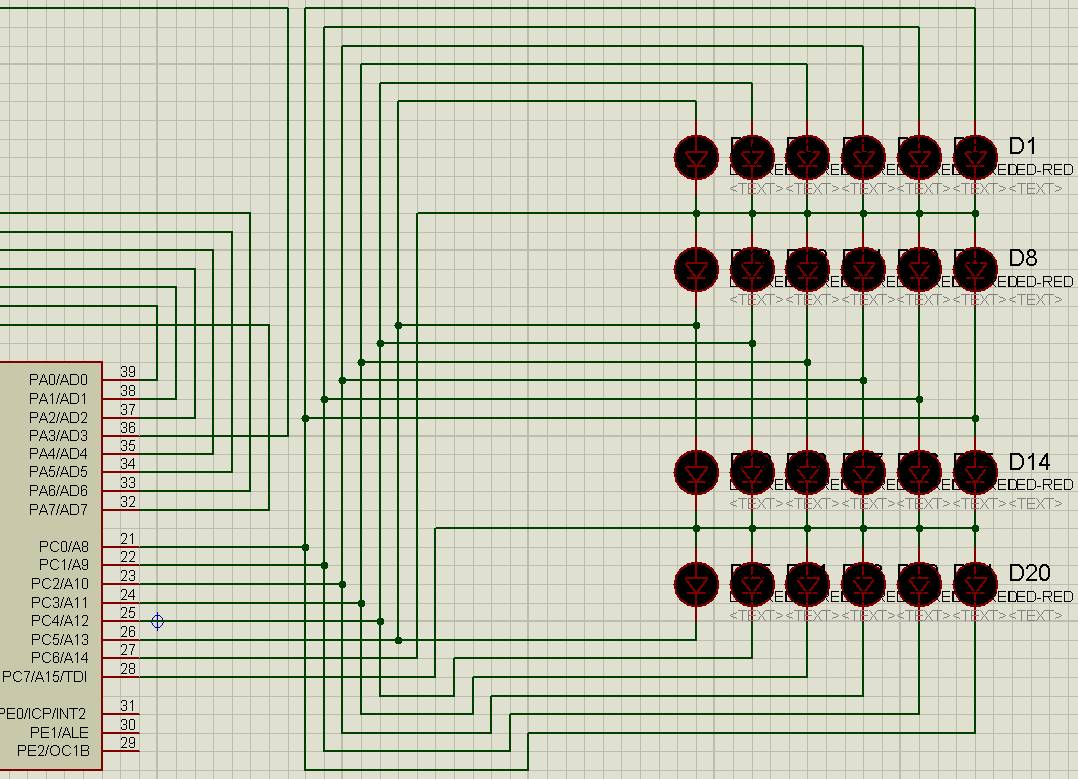Select the PA7/AD7 pin label
Viewport: 1078px width, 779px height.
[x=58, y=509]
